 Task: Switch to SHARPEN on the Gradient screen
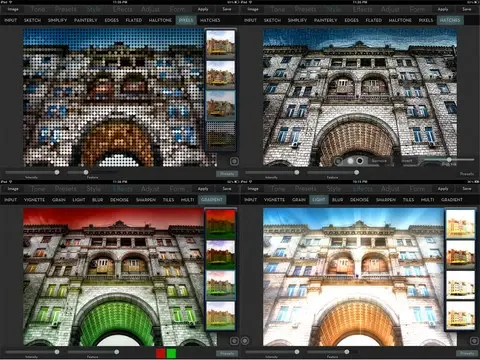[146, 200]
